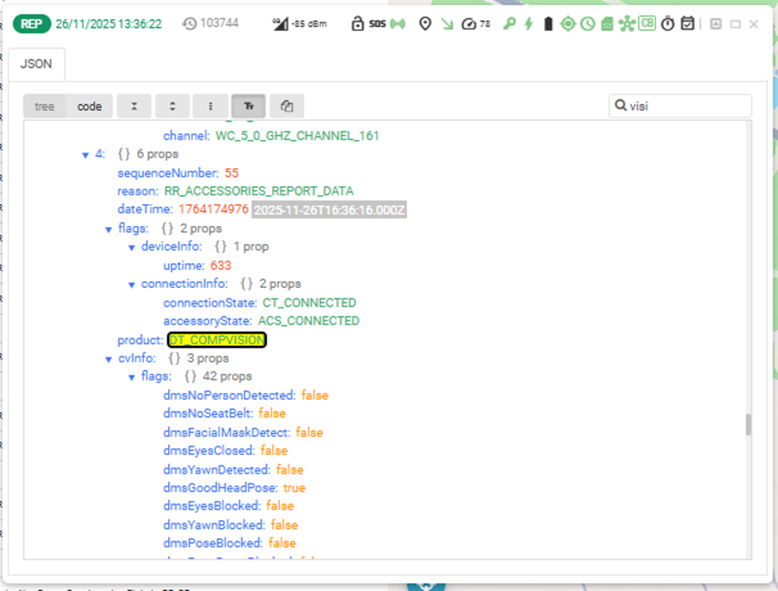
Task: Collapse the 'connectionInfo' node
Action: [132, 284]
